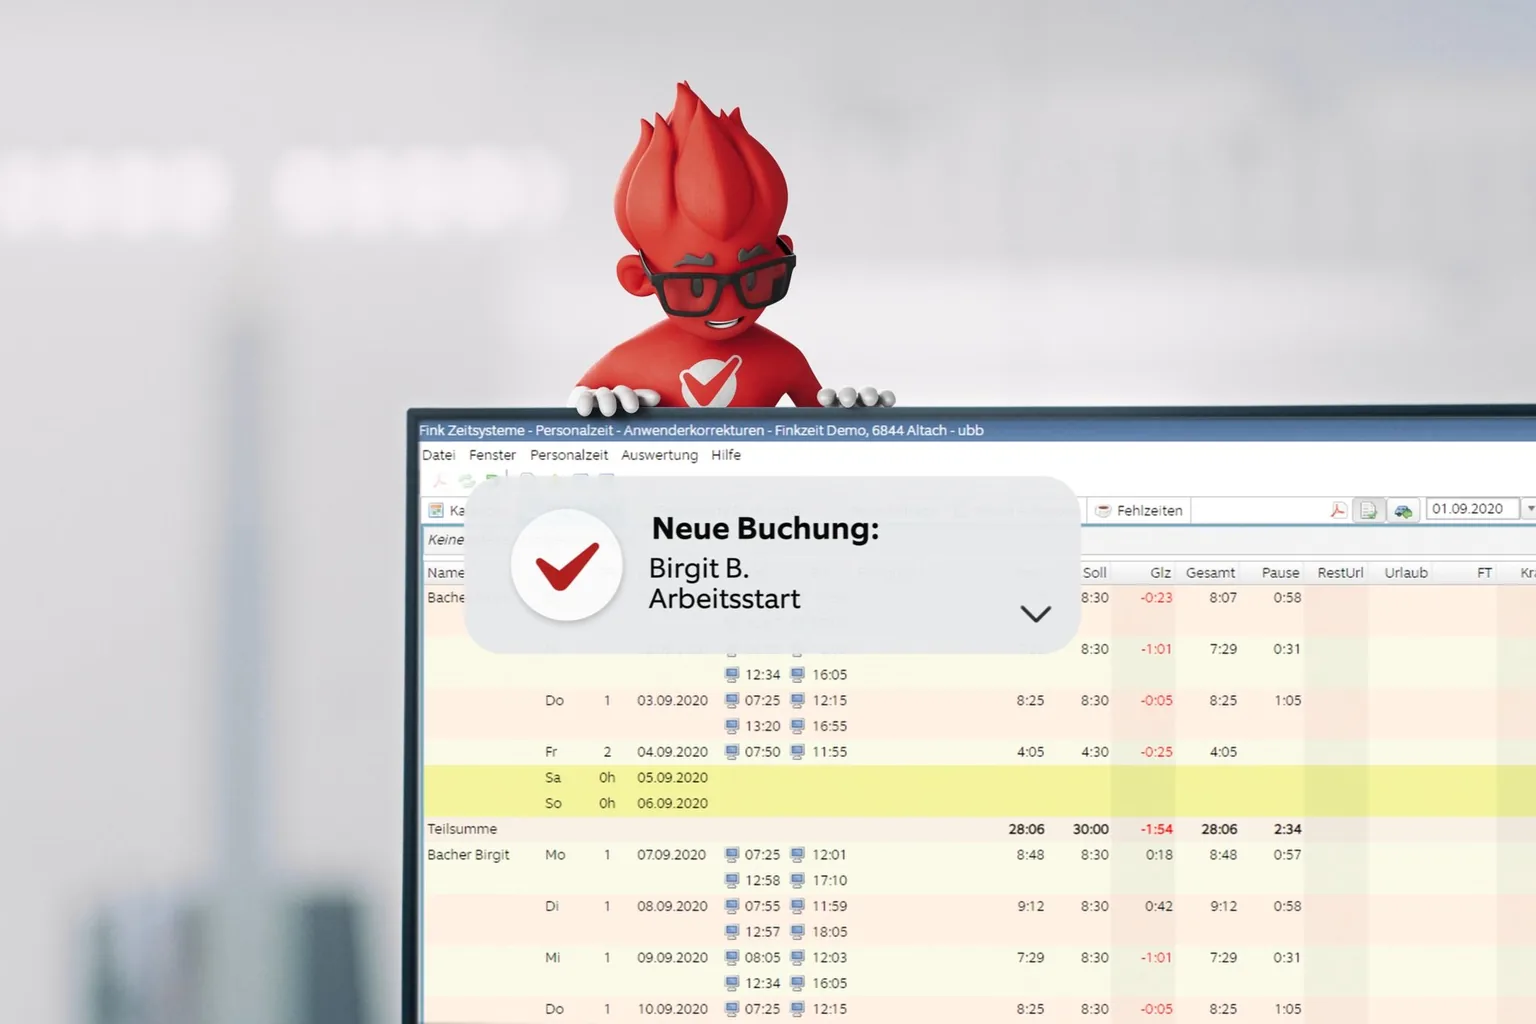Click the date 08.09.2020 in the Di row

(x=672, y=907)
